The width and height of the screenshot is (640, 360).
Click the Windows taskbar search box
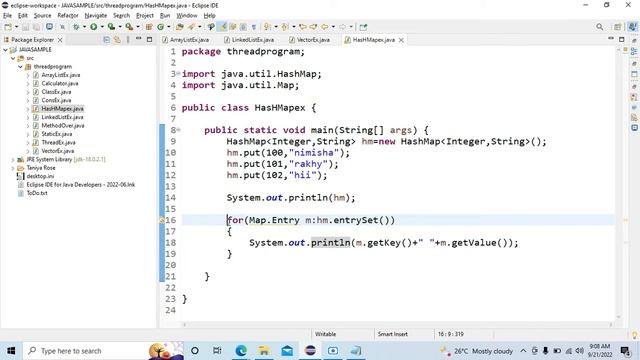pyautogui.click(x=104, y=351)
